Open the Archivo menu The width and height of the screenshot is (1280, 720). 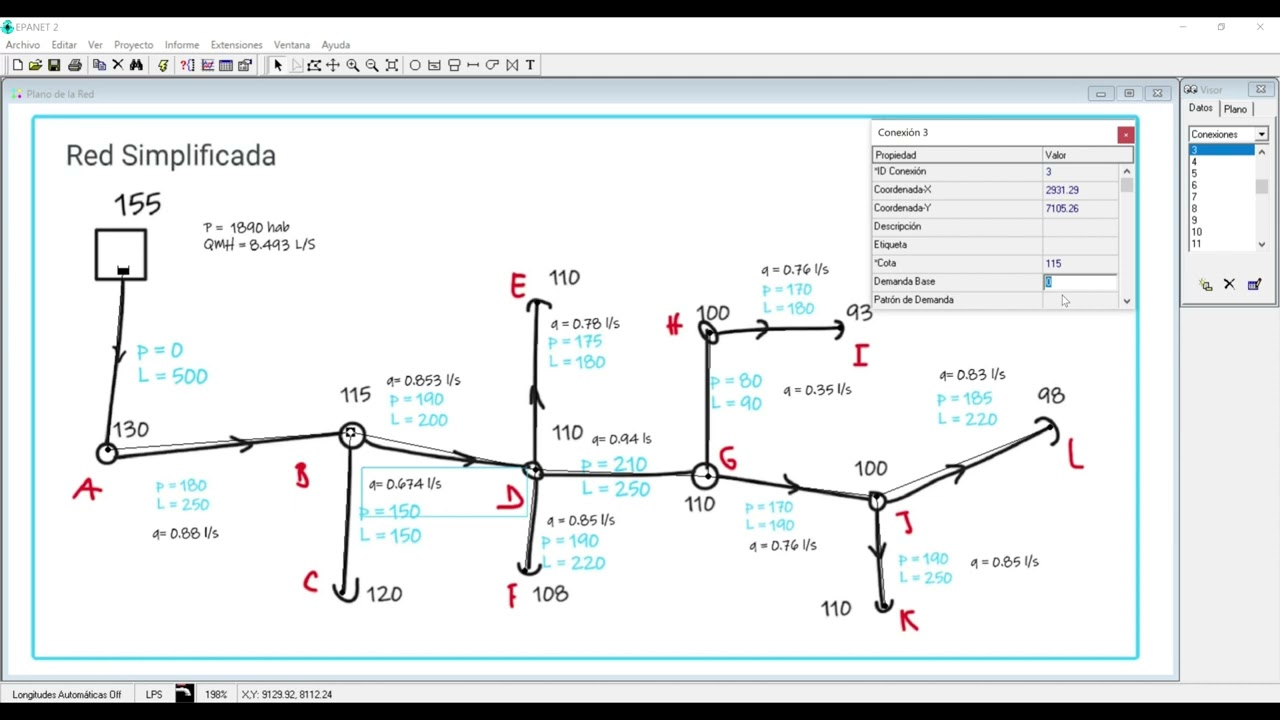click(22, 45)
